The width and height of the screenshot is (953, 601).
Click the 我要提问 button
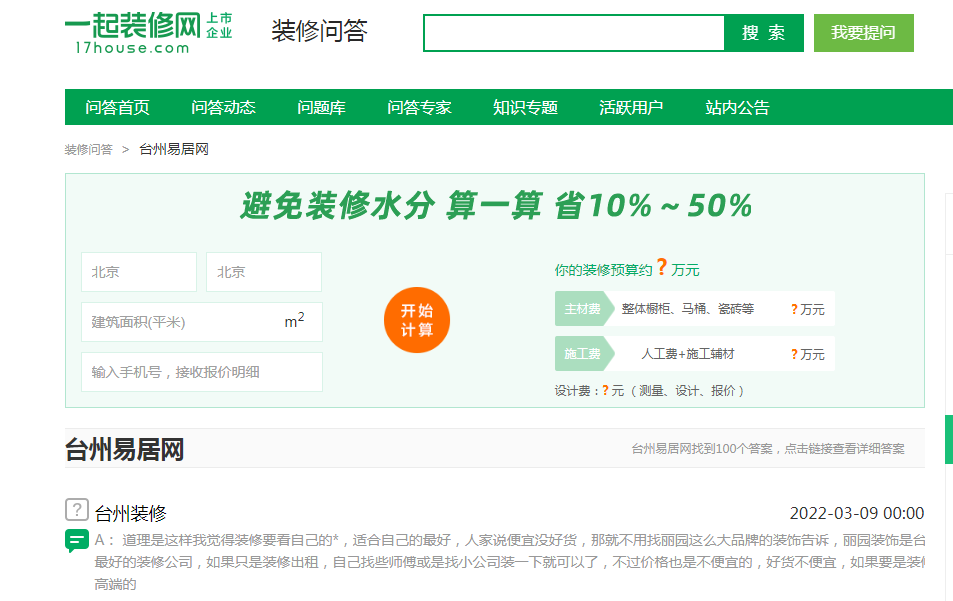[x=864, y=33]
